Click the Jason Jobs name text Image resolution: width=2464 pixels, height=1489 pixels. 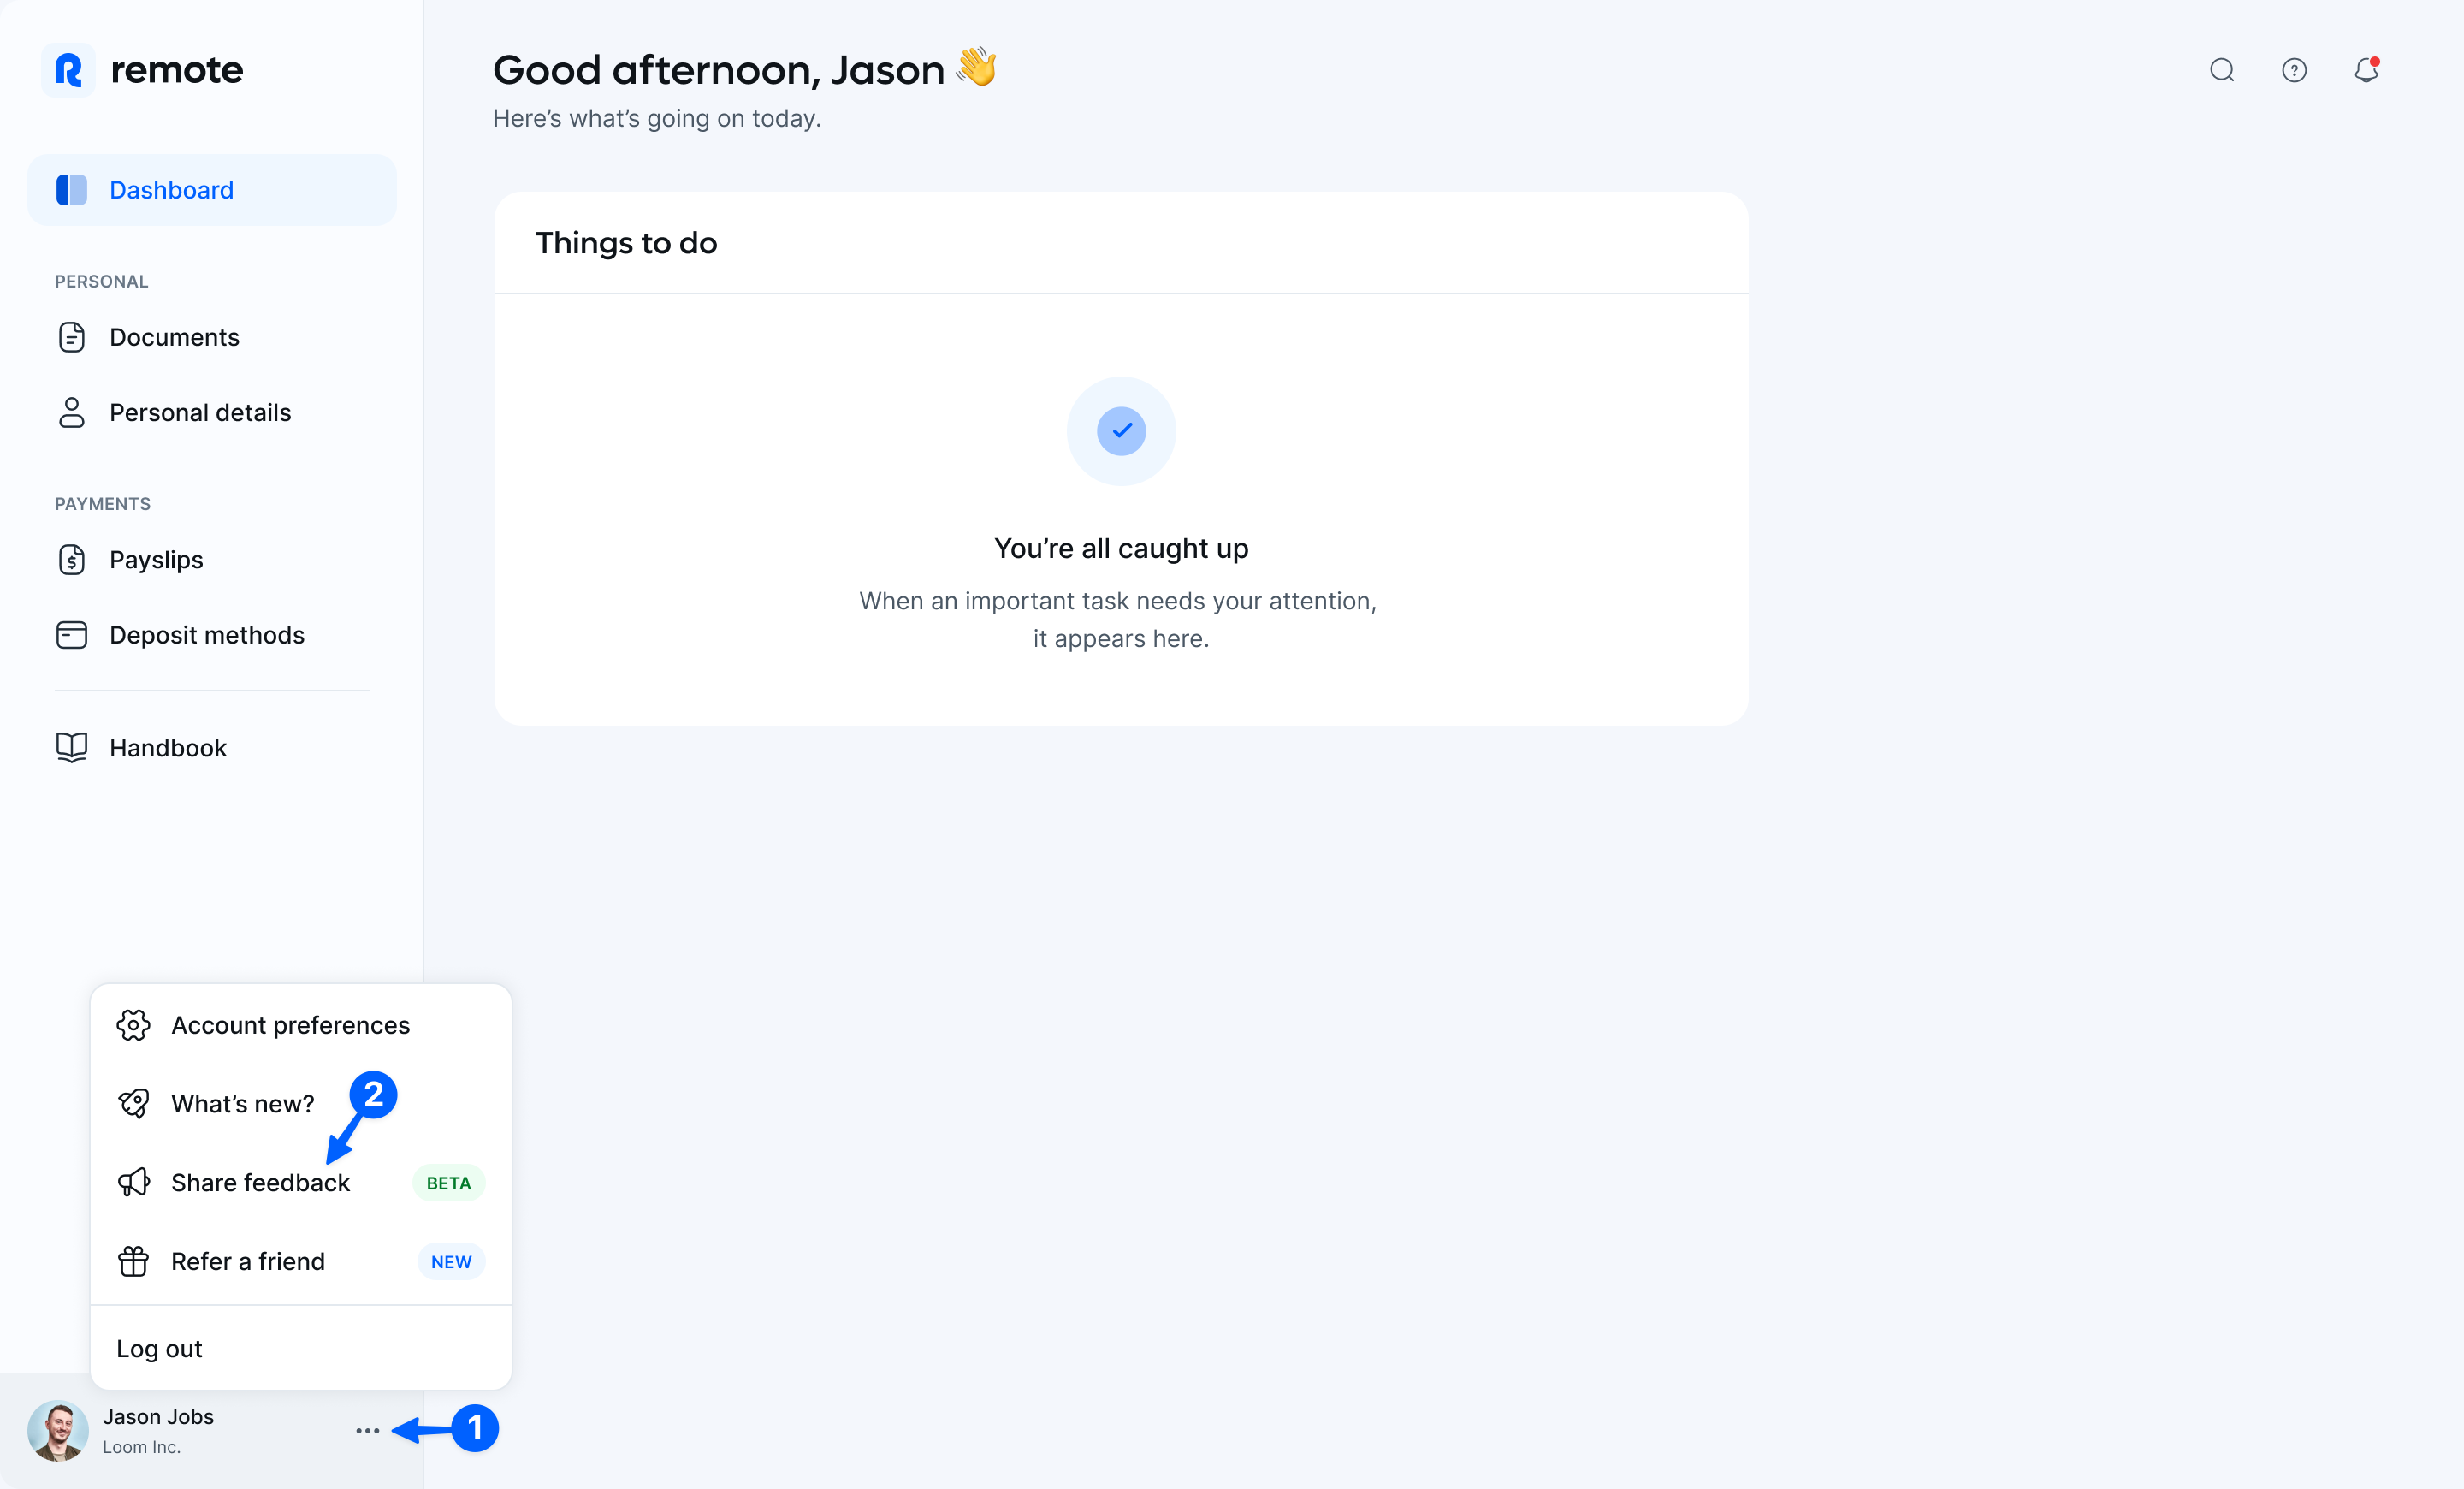[x=158, y=1416]
